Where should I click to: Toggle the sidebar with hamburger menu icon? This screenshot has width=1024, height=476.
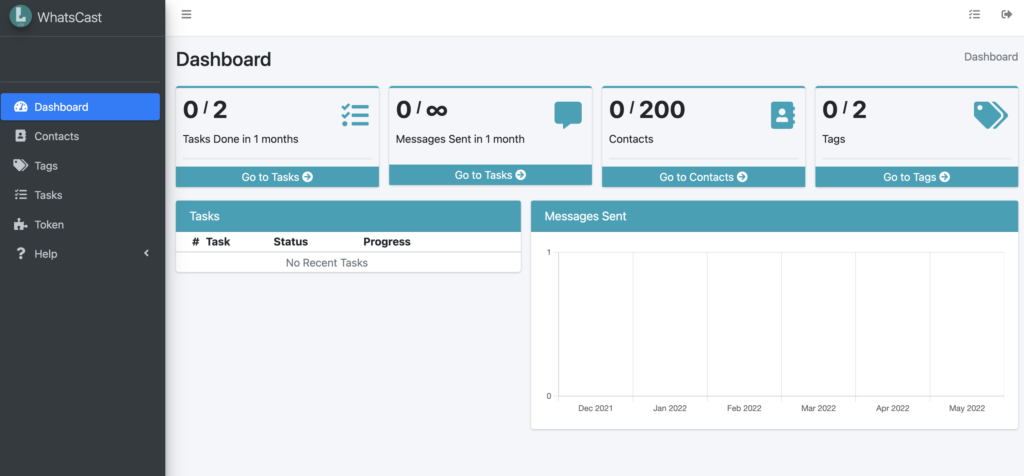186,14
